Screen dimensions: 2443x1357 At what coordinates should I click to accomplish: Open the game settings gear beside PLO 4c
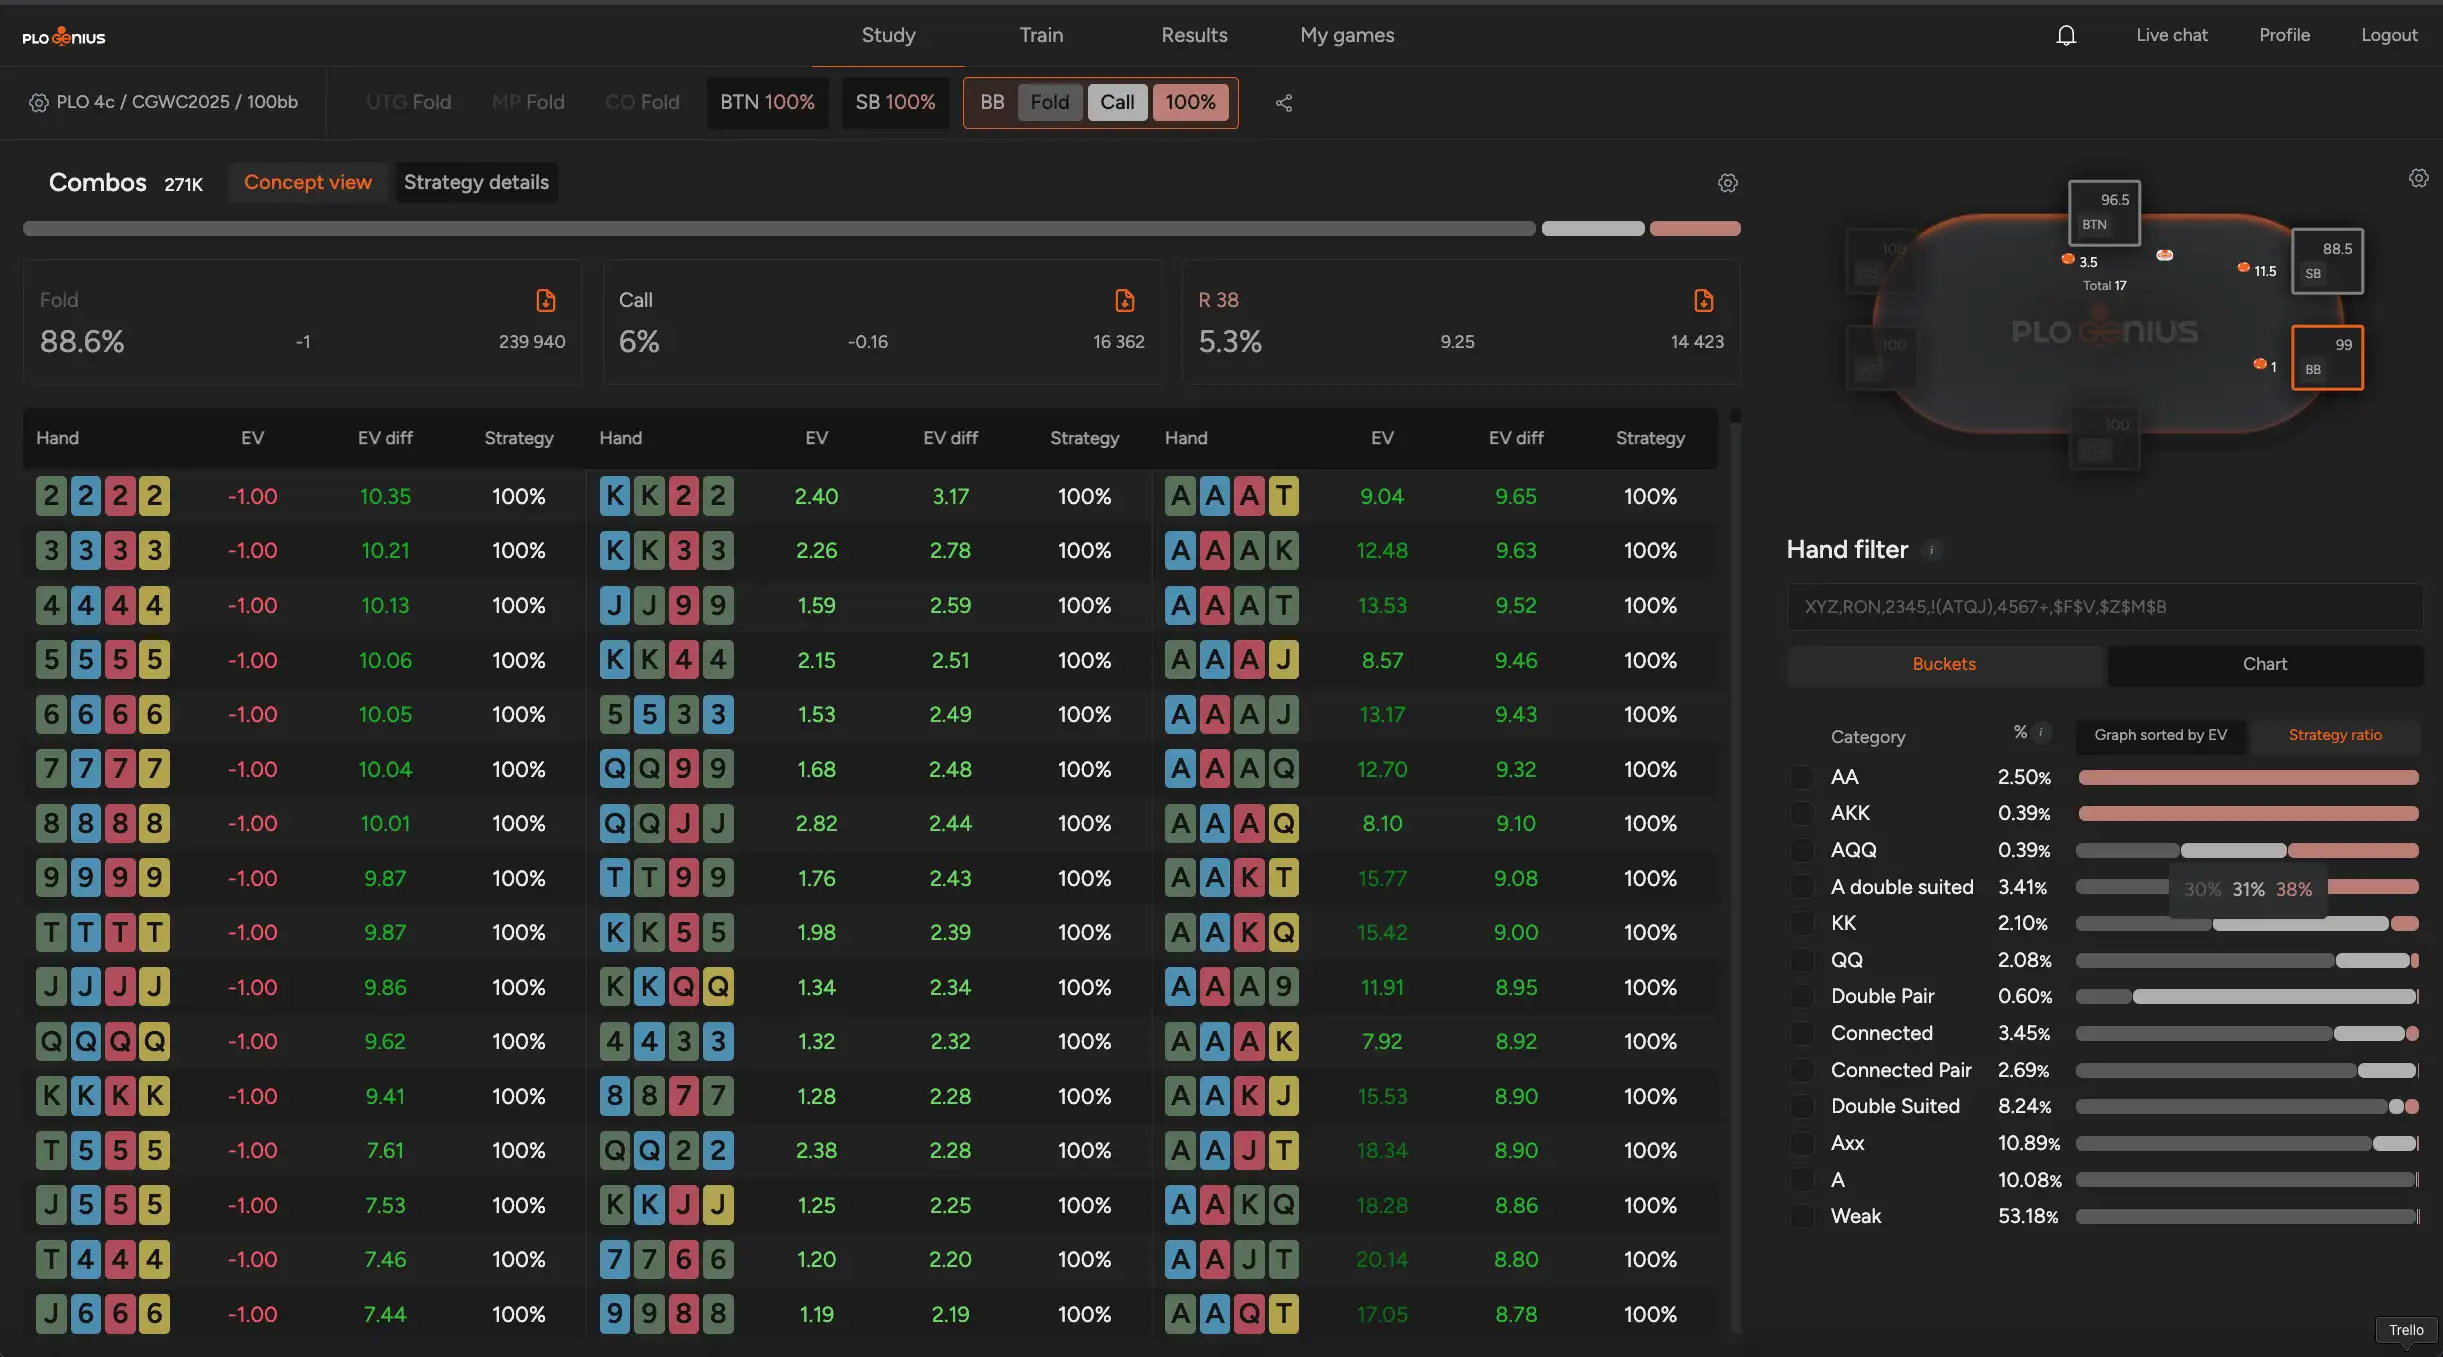click(x=38, y=103)
